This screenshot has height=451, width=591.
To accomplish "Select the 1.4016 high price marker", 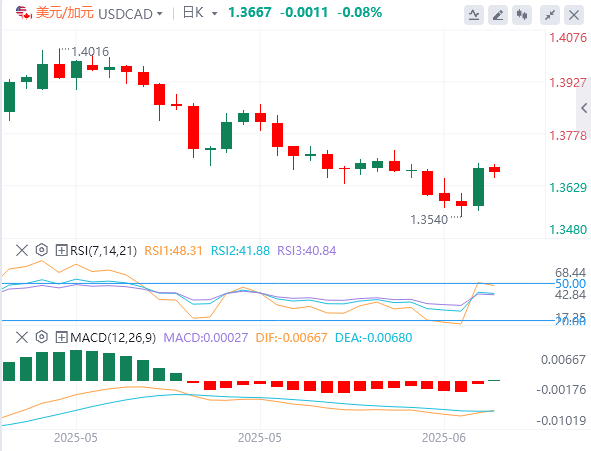I will point(90,52).
